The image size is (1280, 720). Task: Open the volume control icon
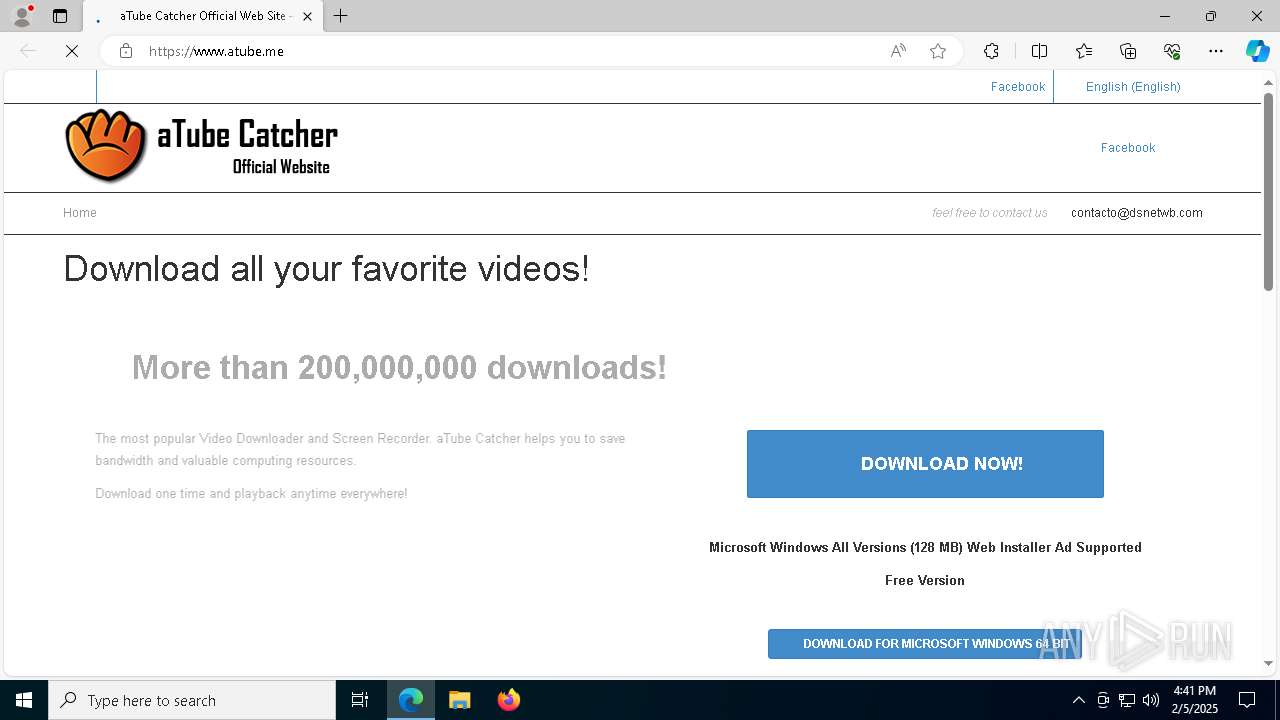[1151, 700]
